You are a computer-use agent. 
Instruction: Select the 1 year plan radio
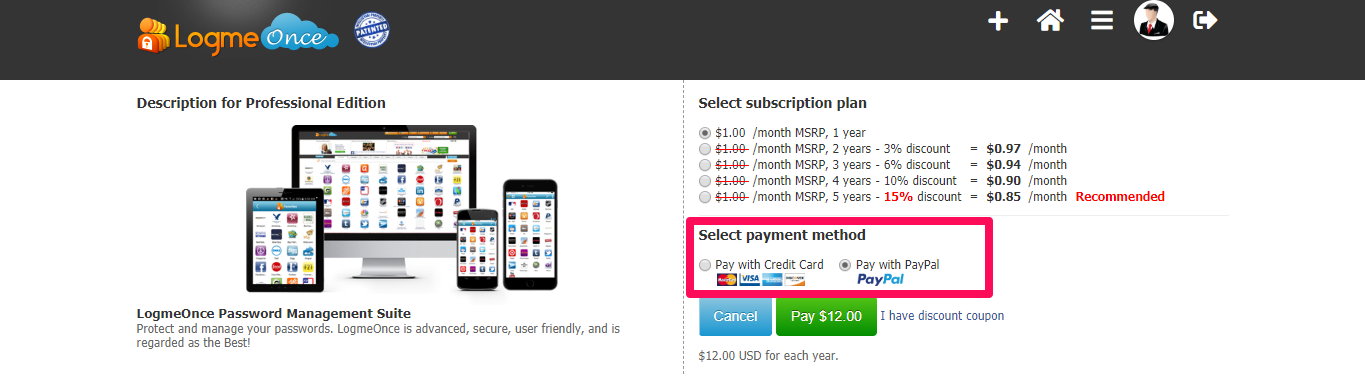pos(705,133)
